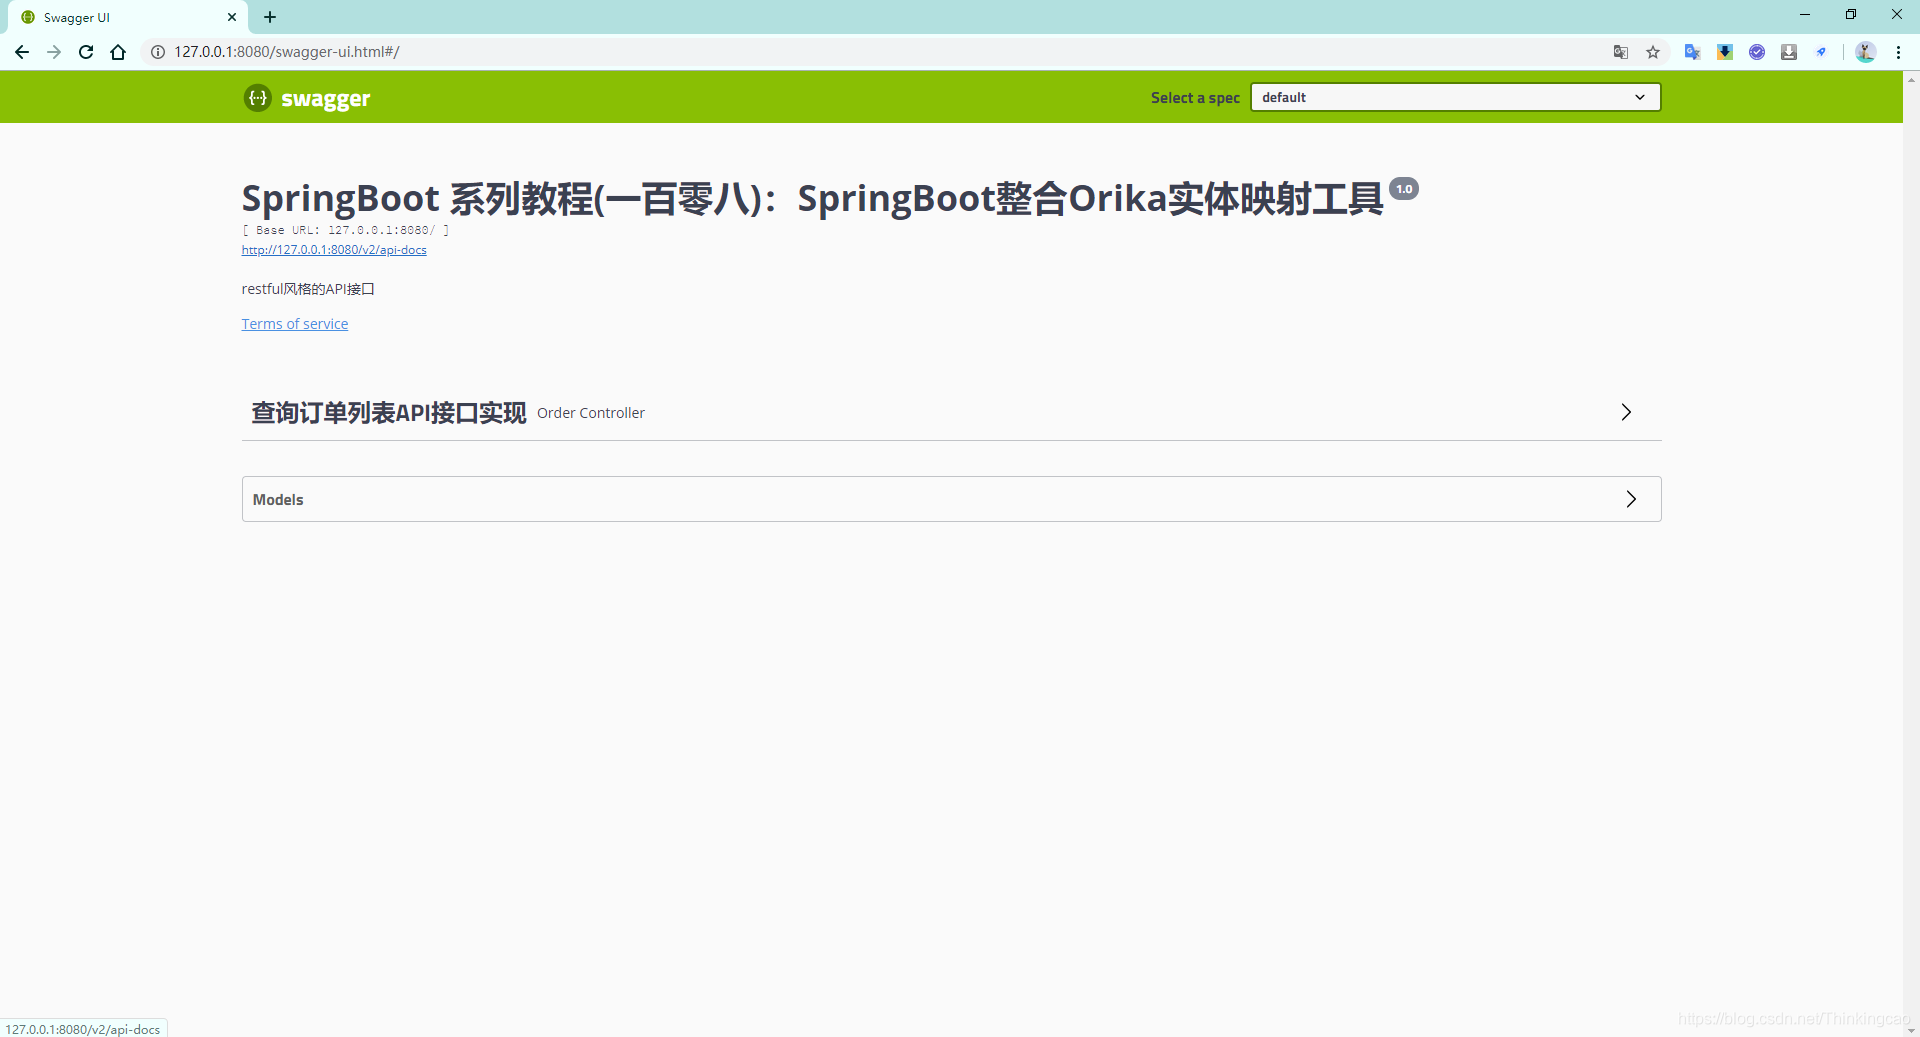Open the translate page icon
Viewport: 1920px width, 1037px height.
pos(1621,52)
